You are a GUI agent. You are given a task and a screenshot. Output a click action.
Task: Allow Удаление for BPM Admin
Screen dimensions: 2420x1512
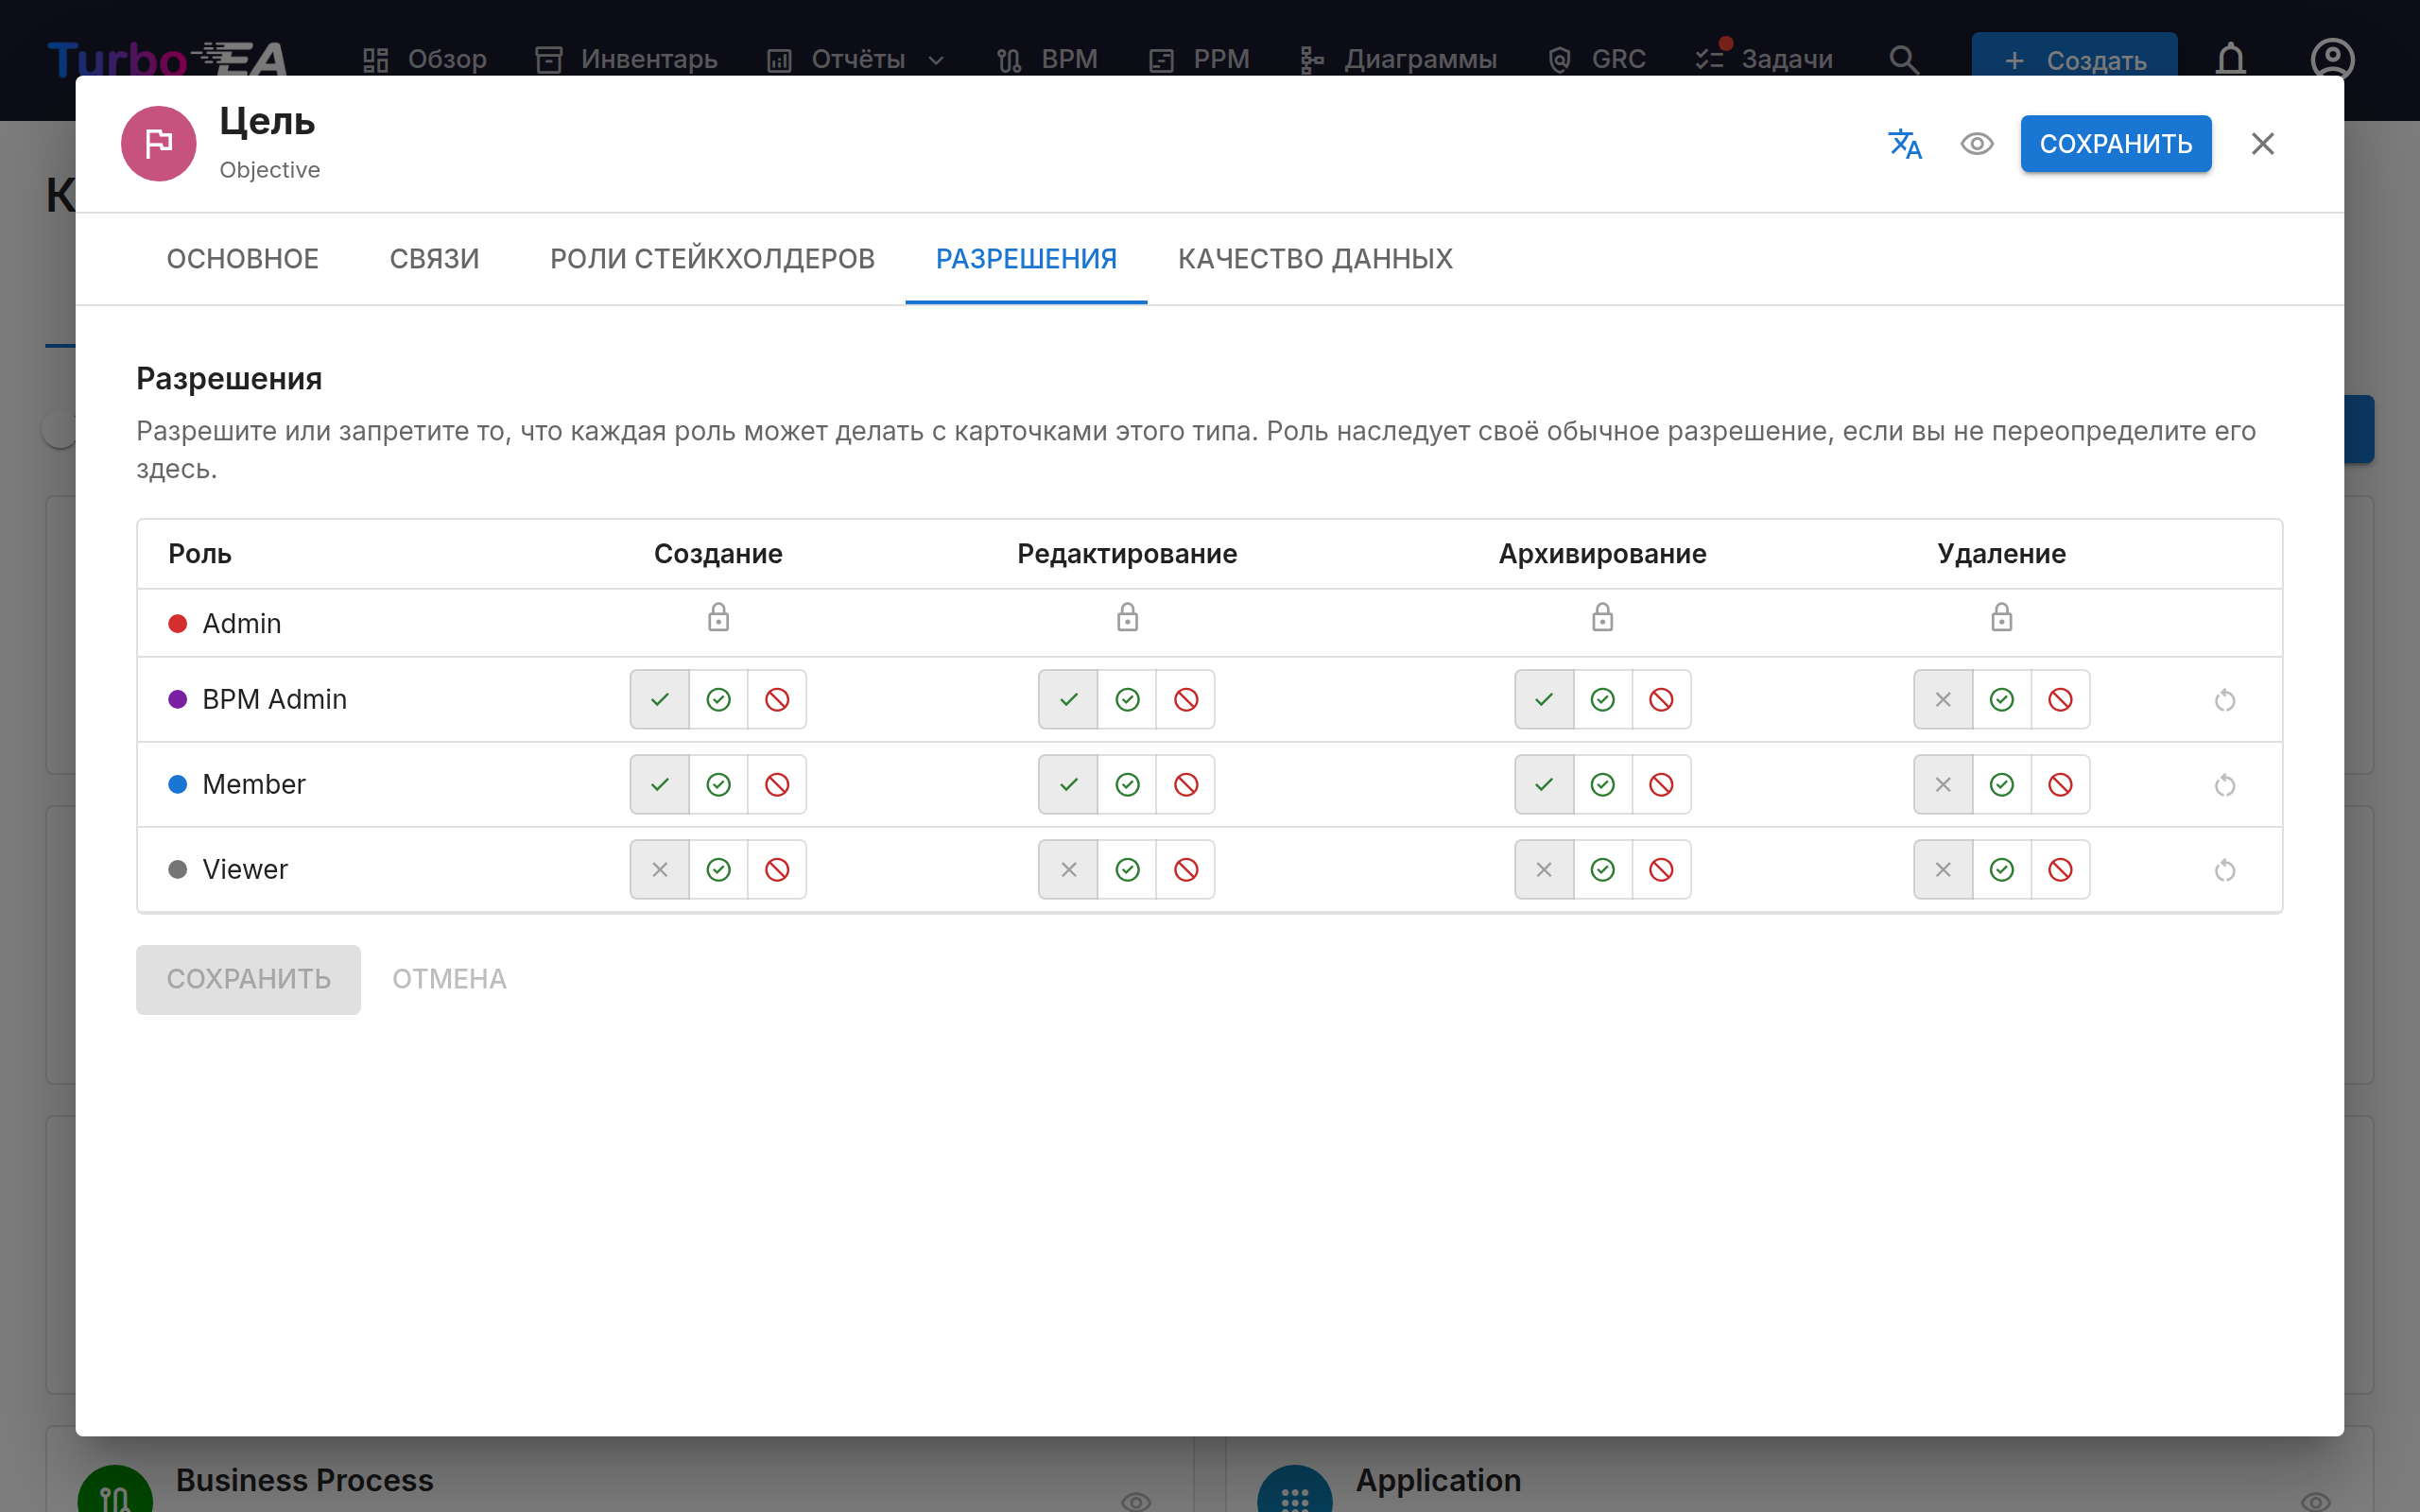2001,700
